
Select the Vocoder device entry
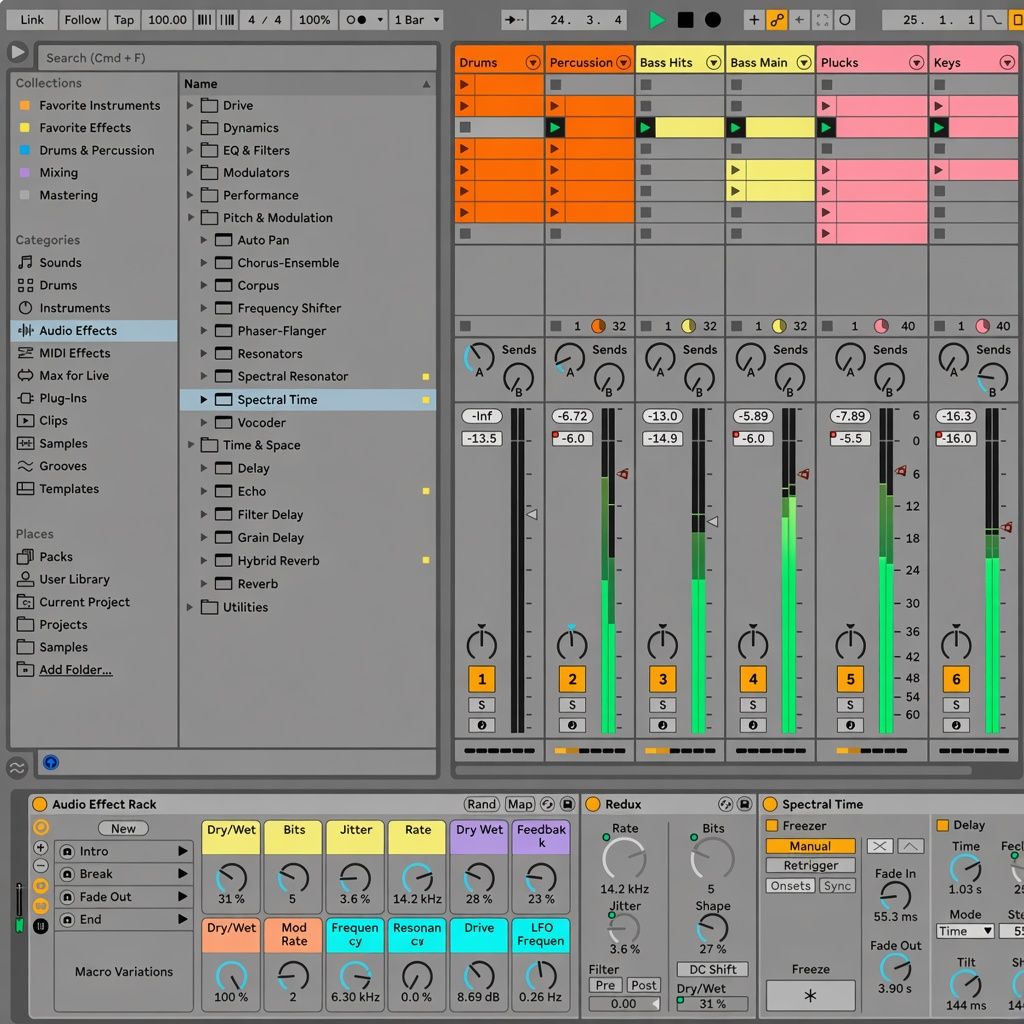(x=261, y=423)
